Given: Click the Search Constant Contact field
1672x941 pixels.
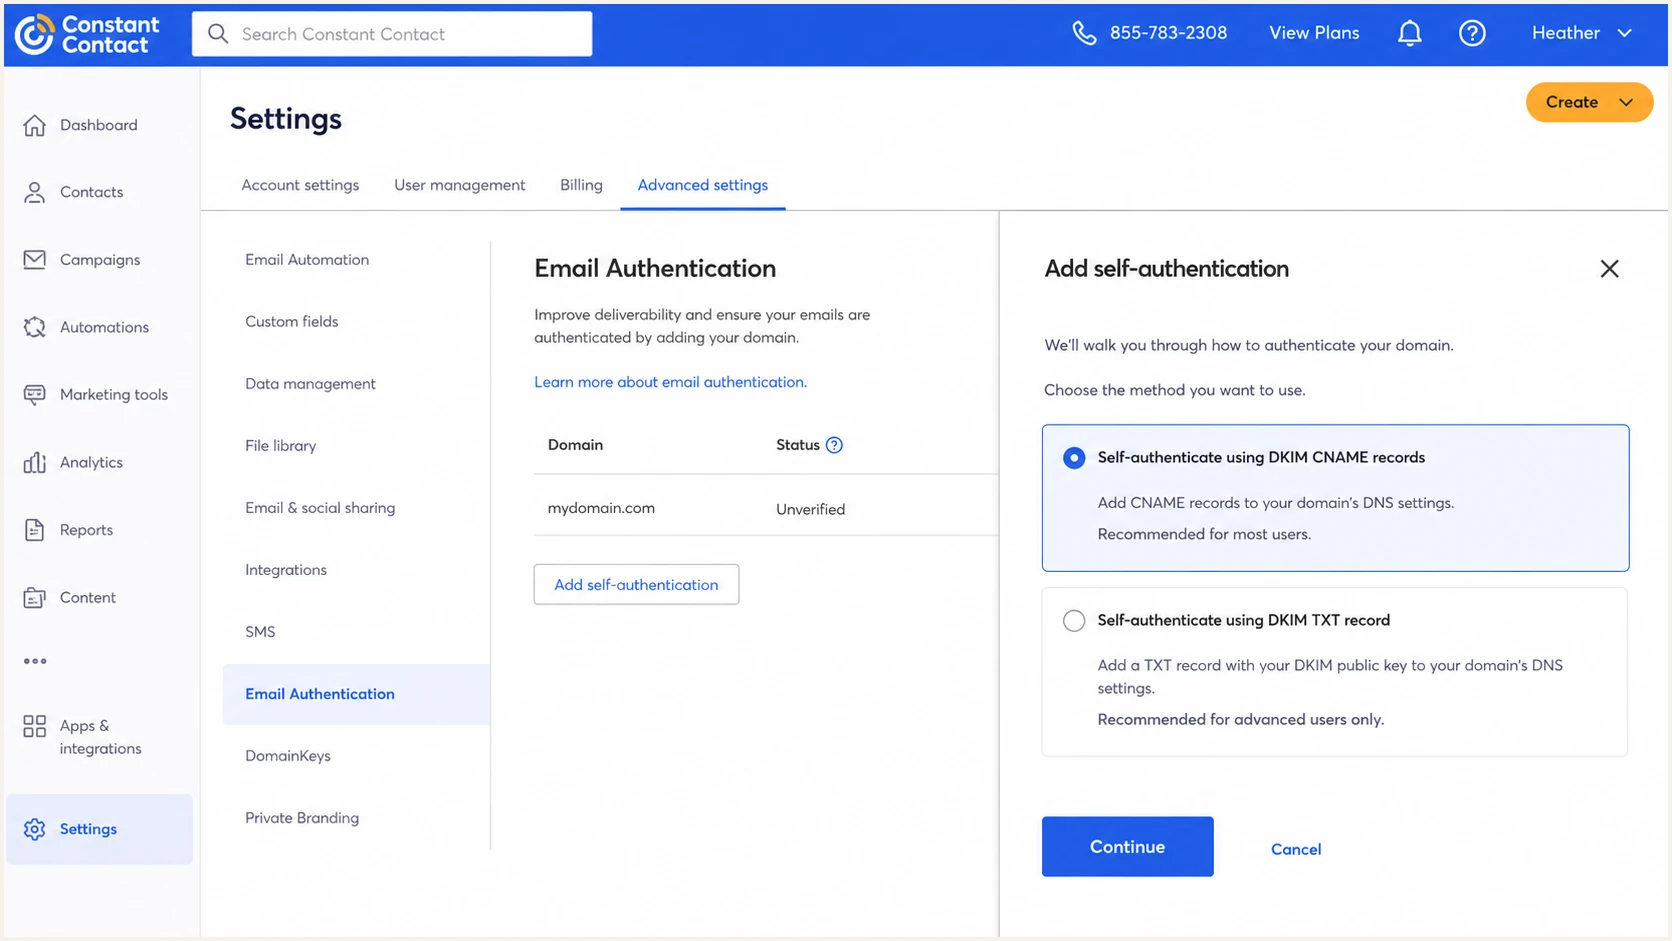Looking at the screenshot, I should coord(392,34).
